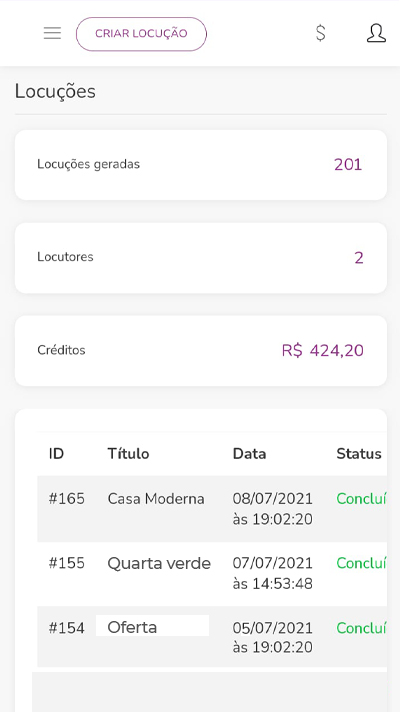The width and height of the screenshot is (400, 712).
Task: Sort by the Título column header
Action: [128, 454]
